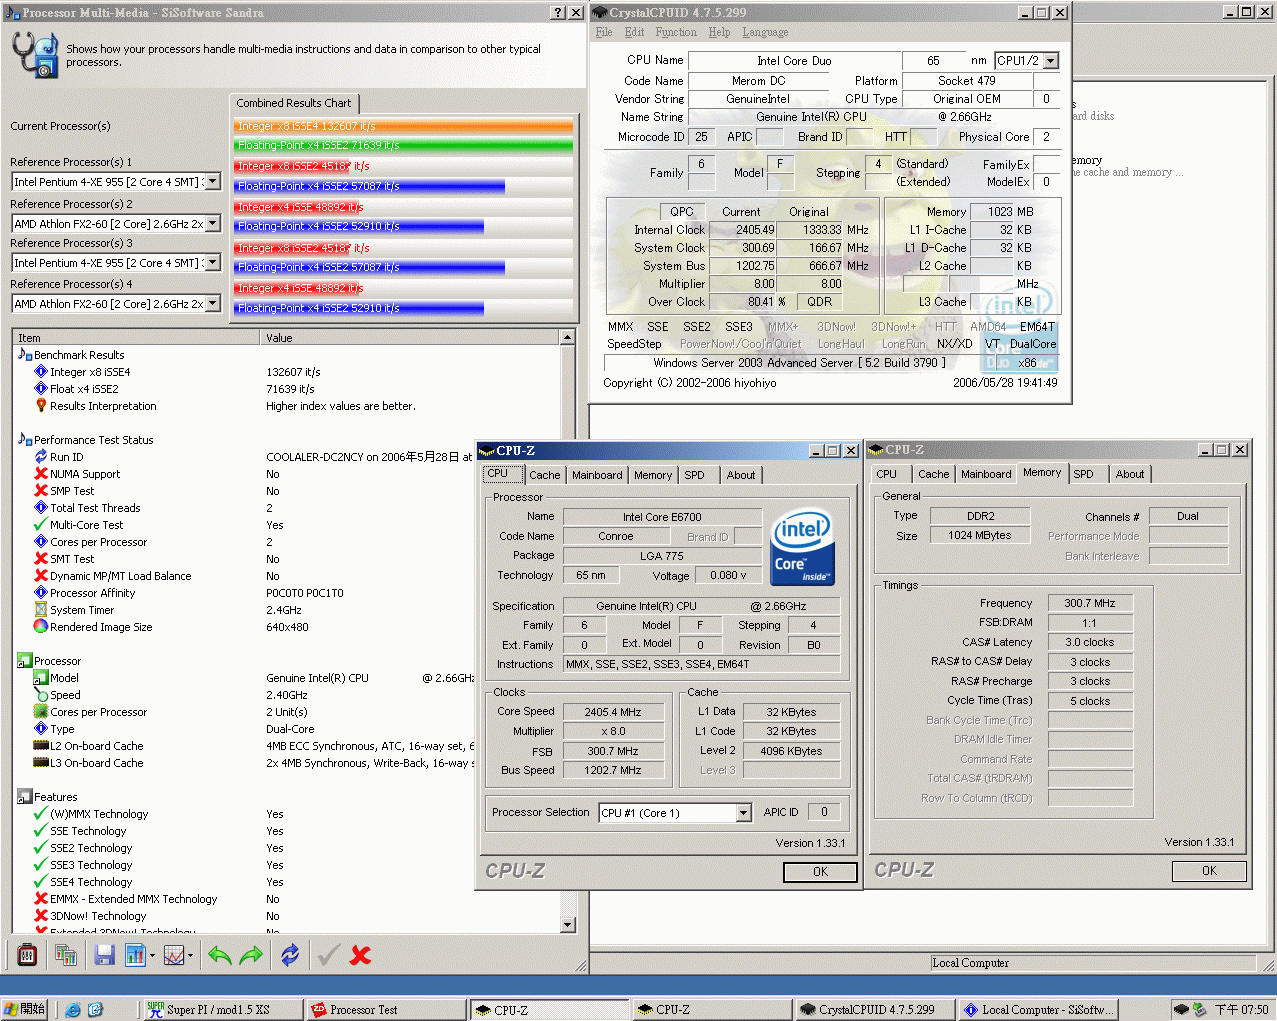The image size is (1277, 1021).
Task: Click the L2 On-board Cache chip icon
Action: pos(41,746)
